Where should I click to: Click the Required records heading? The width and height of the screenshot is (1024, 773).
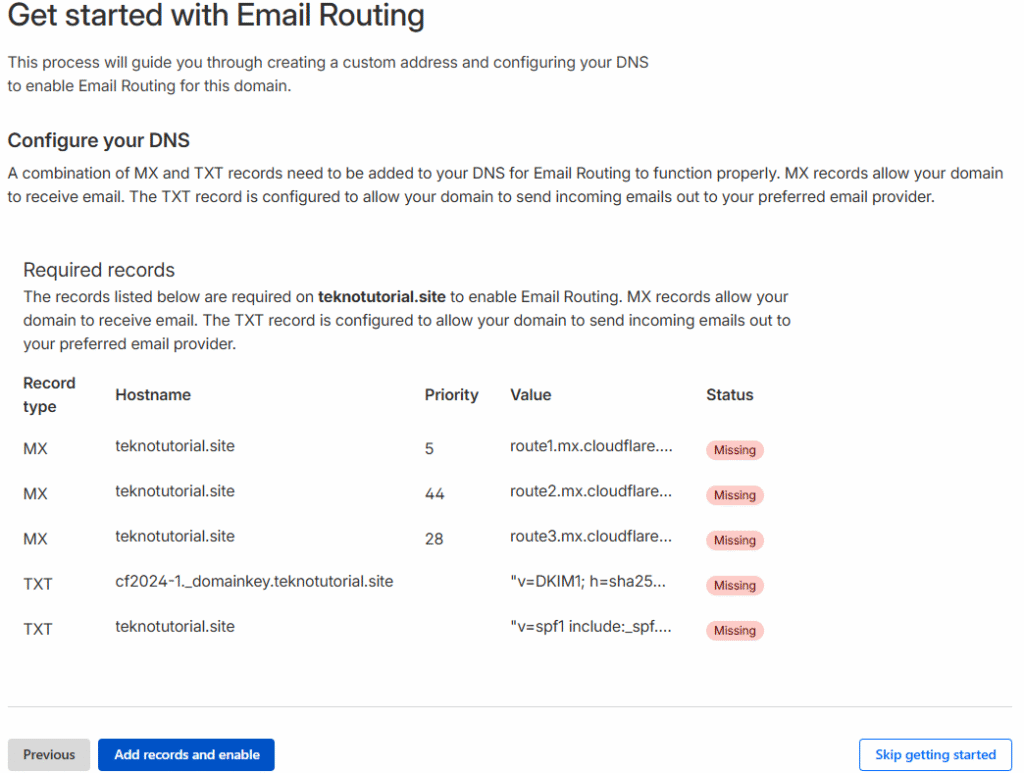[x=99, y=270]
